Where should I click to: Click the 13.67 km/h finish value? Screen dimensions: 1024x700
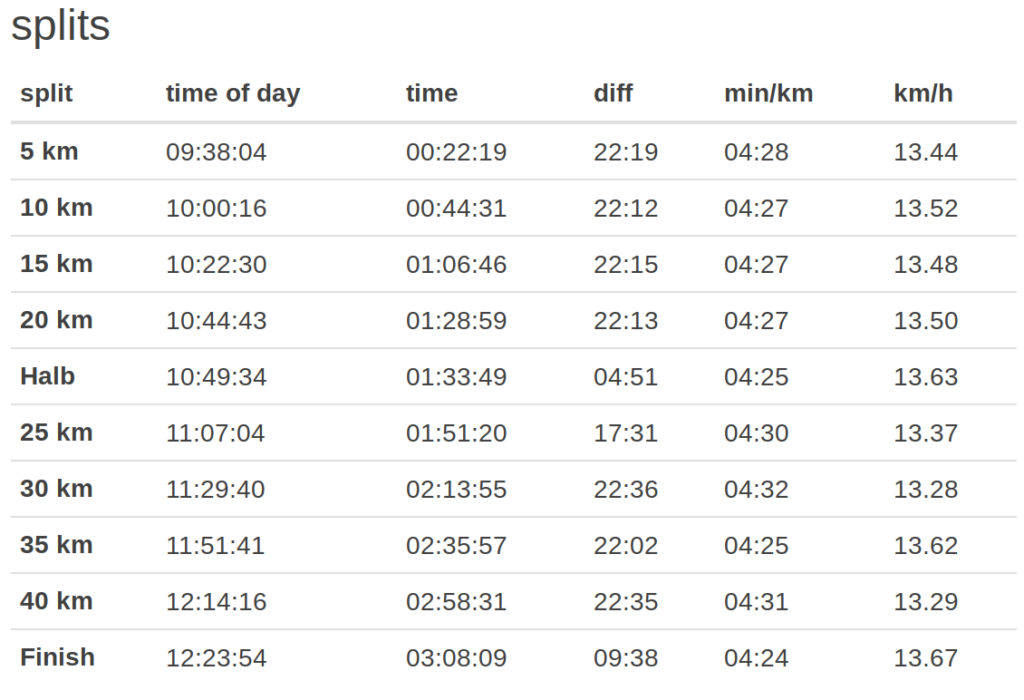click(x=925, y=659)
